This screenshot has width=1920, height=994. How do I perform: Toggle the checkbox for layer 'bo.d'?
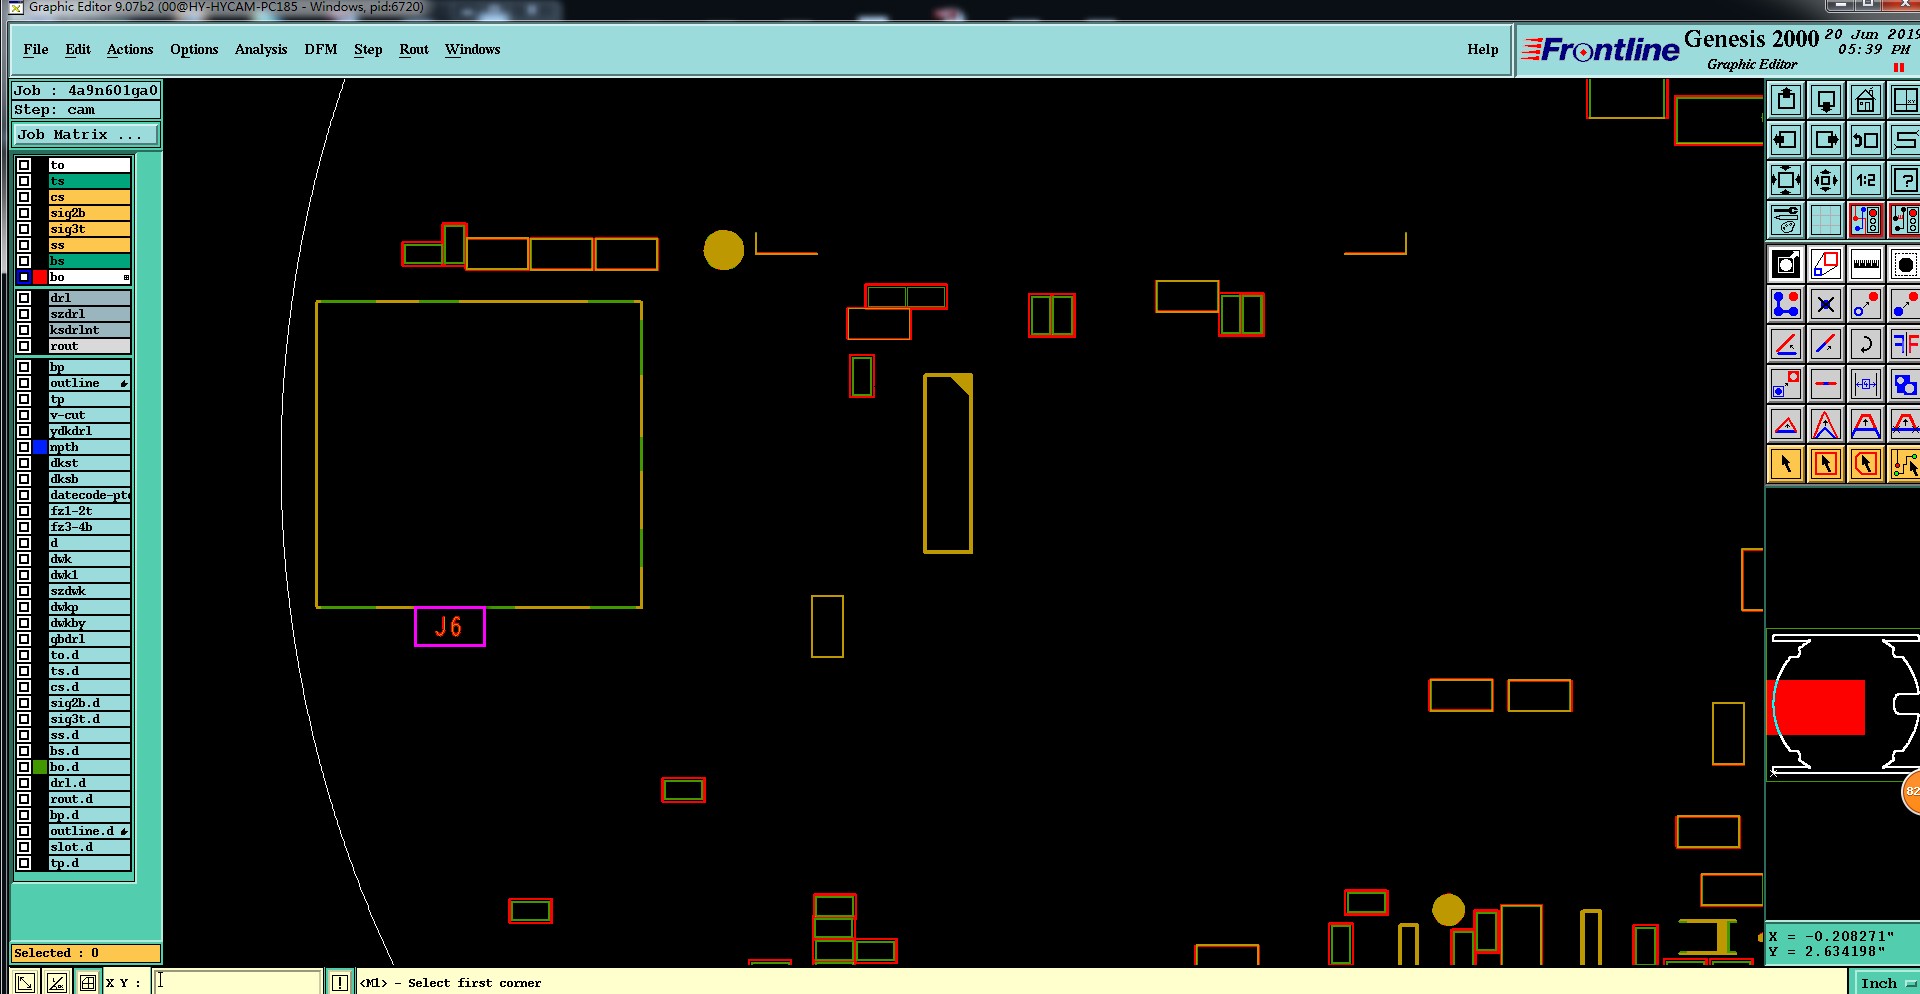pos(24,767)
